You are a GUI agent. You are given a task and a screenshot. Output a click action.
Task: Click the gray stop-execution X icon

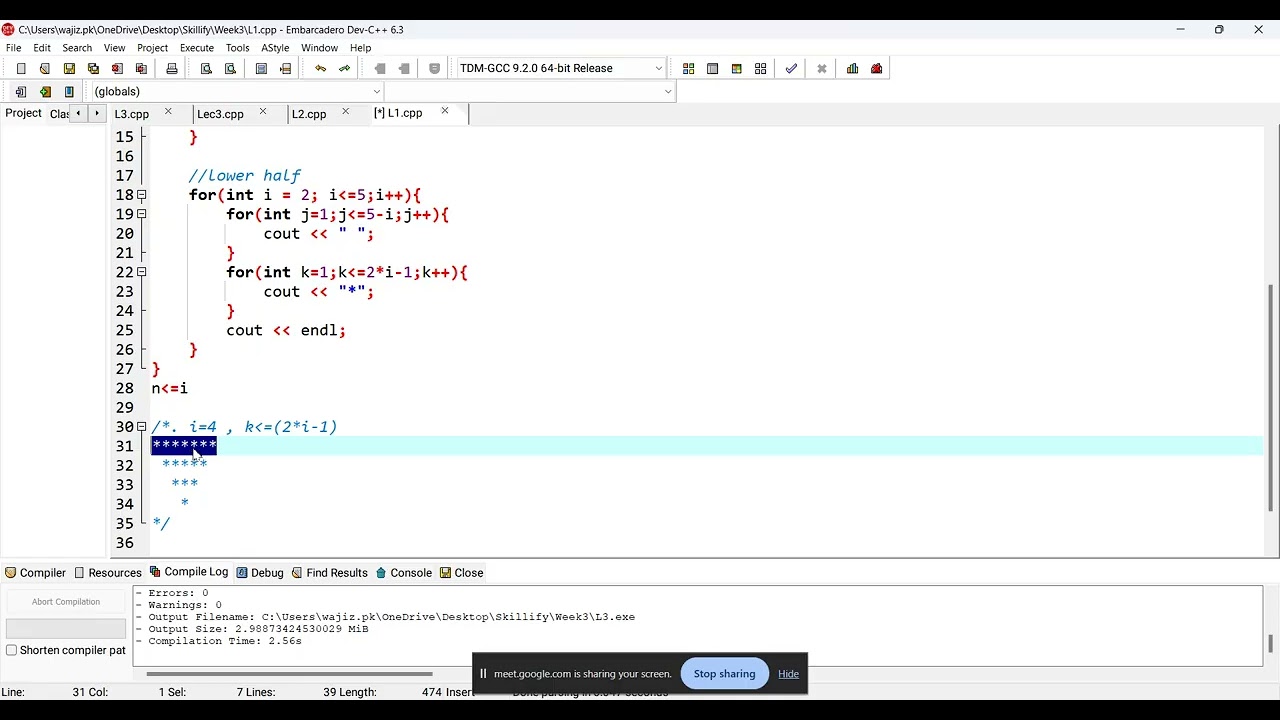[x=822, y=68]
